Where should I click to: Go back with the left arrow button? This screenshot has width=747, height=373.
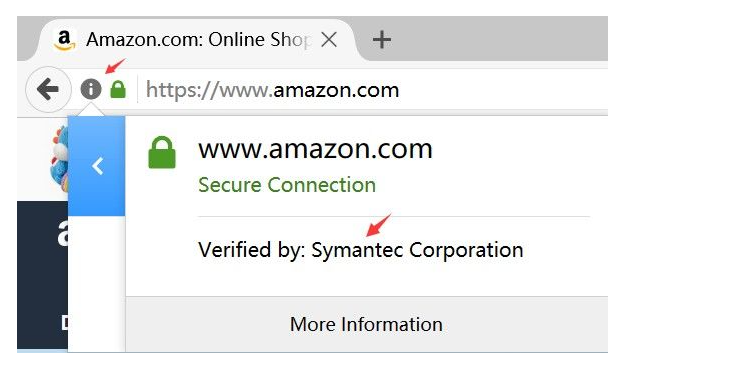[48, 89]
